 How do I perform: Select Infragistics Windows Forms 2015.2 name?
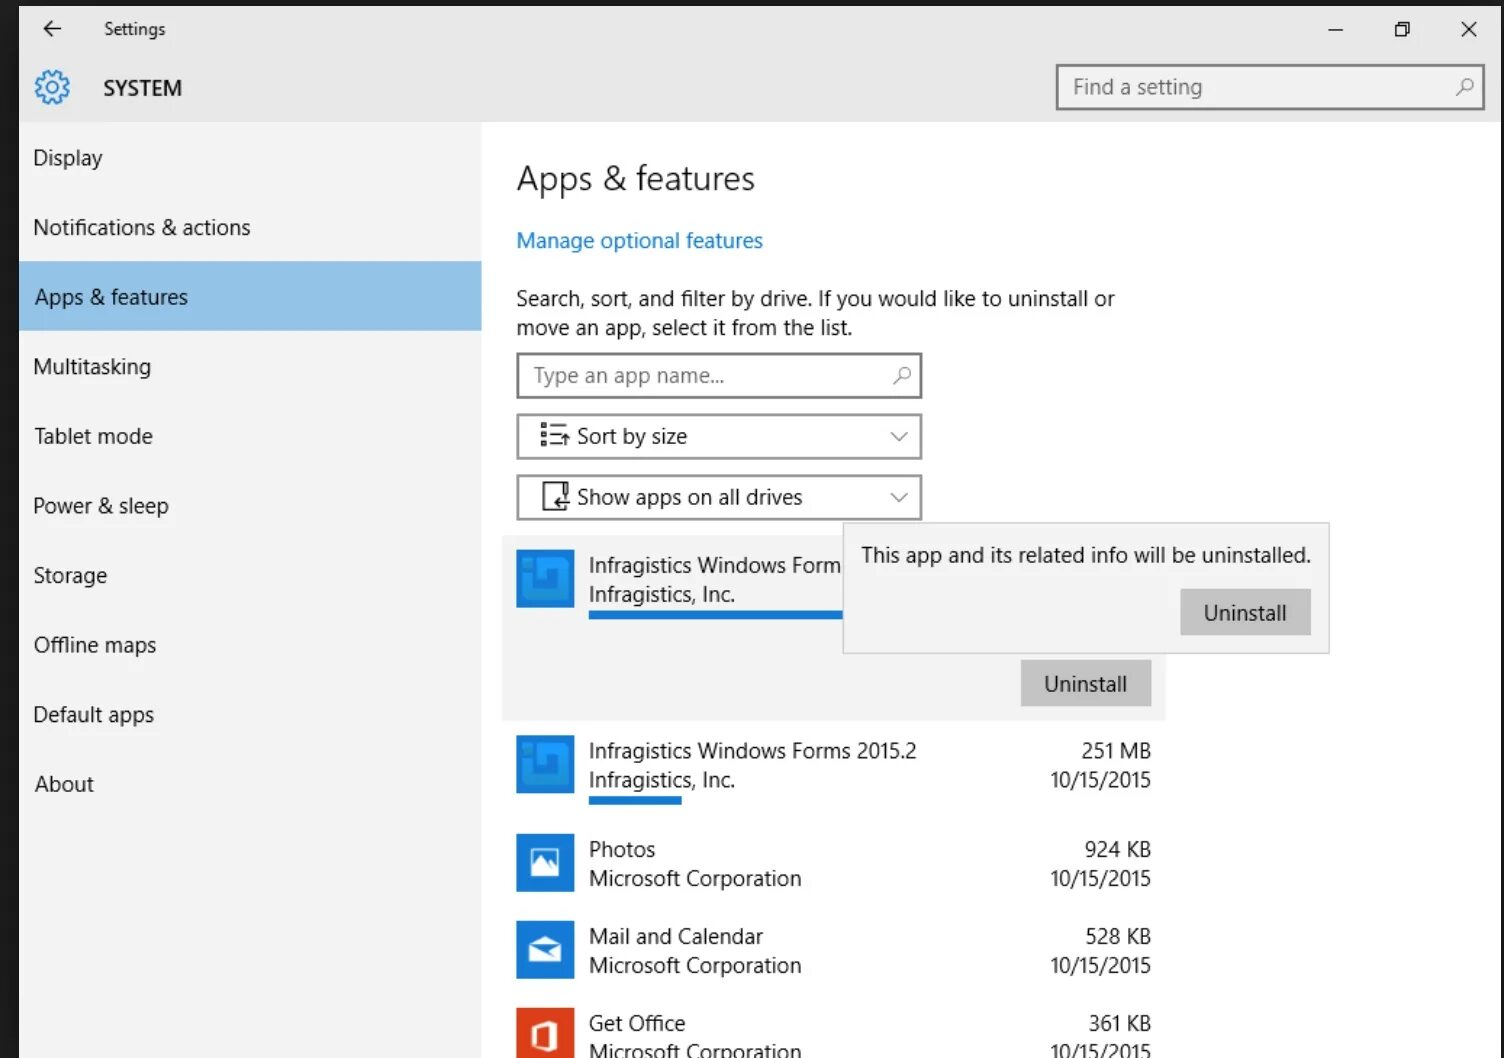(752, 750)
